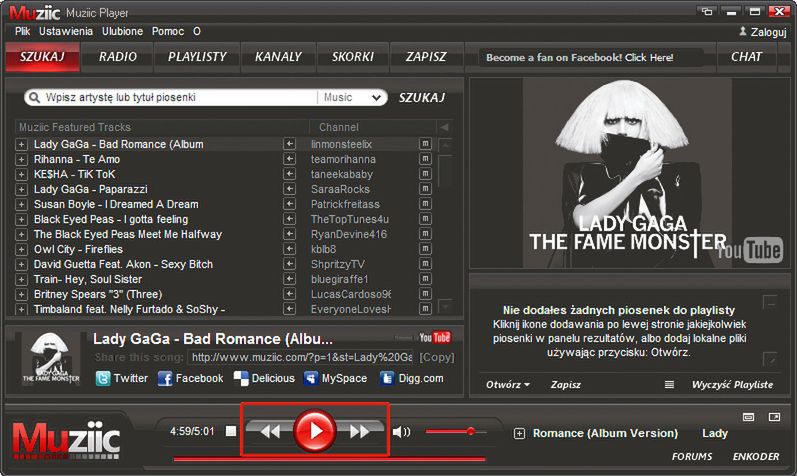Open the Pomoc menu
The image size is (797, 476).
[x=168, y=32]
